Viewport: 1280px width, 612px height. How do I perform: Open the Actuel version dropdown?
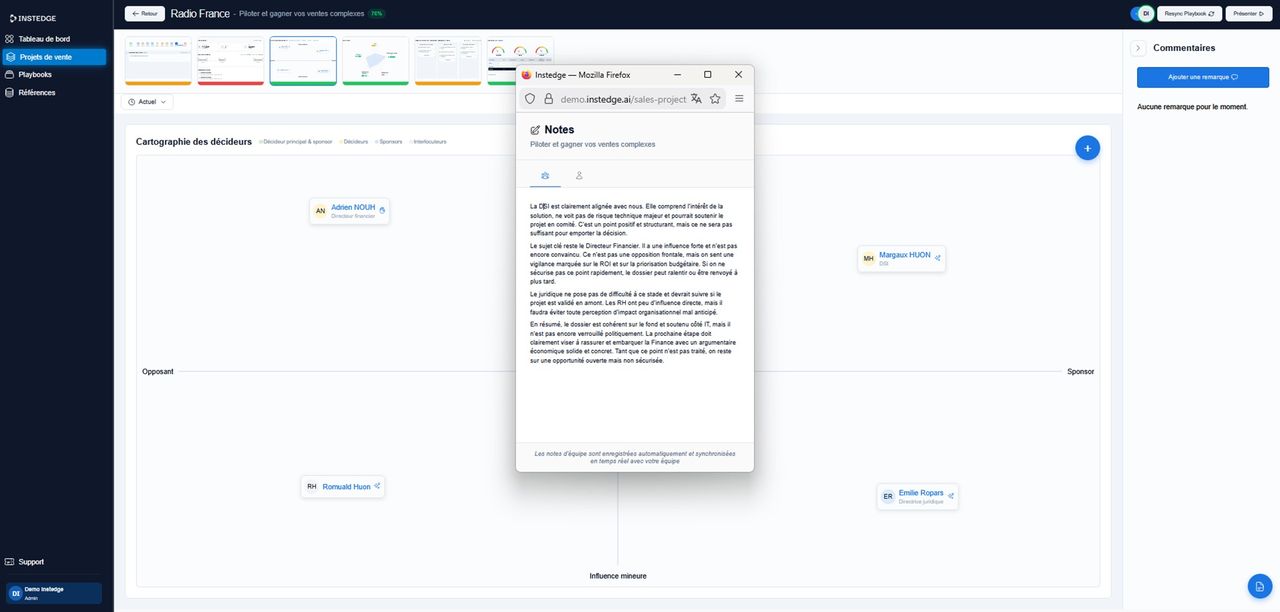(x=145, y=100)
